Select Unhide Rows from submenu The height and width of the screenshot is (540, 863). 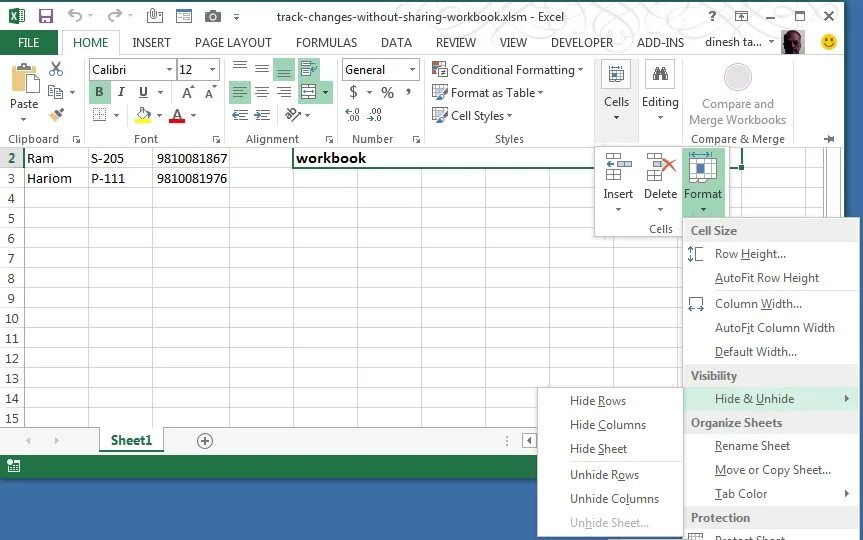(604, 474)
